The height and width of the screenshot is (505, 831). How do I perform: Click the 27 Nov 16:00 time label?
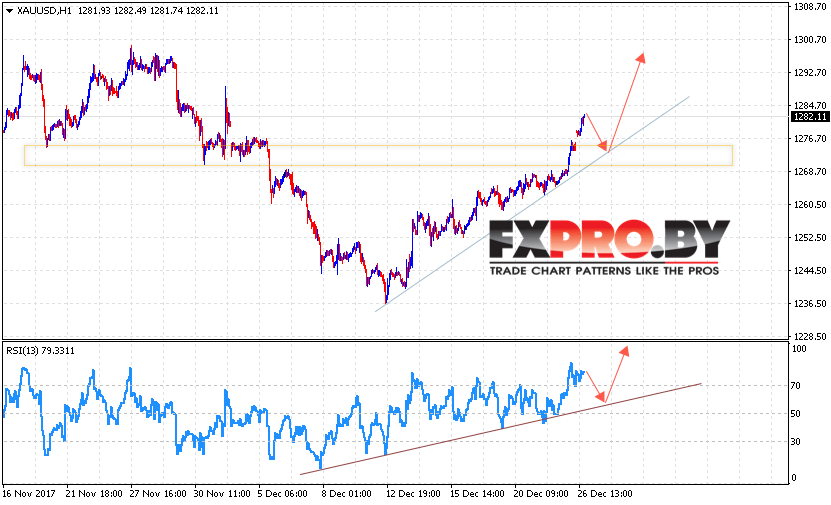158,493
